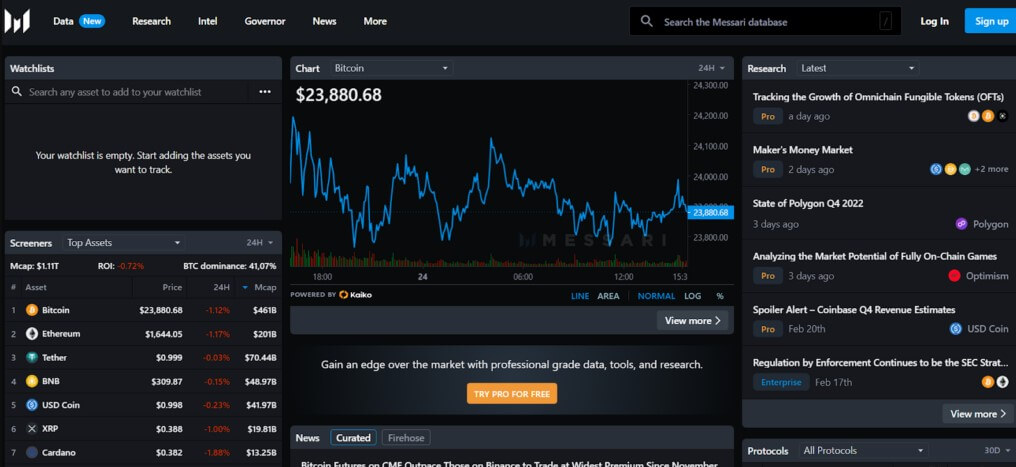1016x467 pixels.
Task: Click the Cardano coin icon in screener
Action: coord(32,453)
